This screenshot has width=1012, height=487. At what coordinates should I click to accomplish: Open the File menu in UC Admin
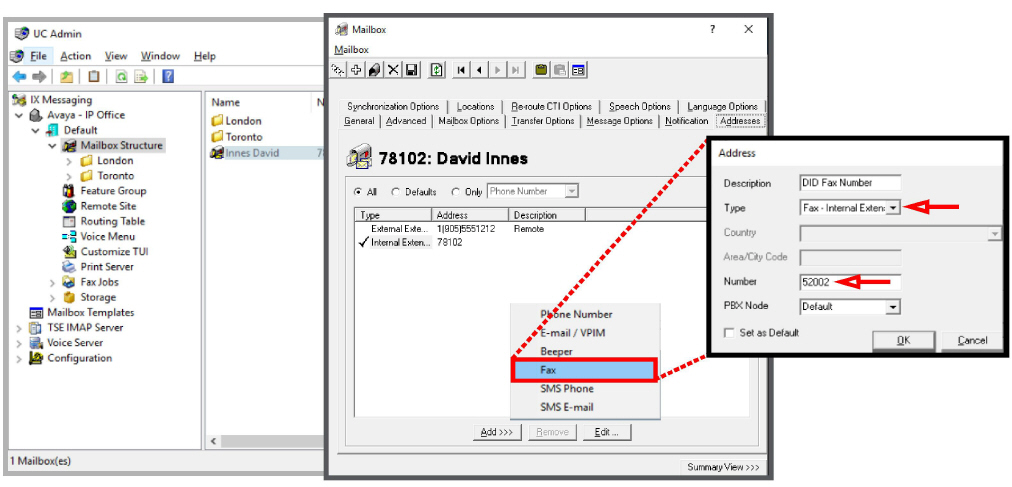coord(38,56)
